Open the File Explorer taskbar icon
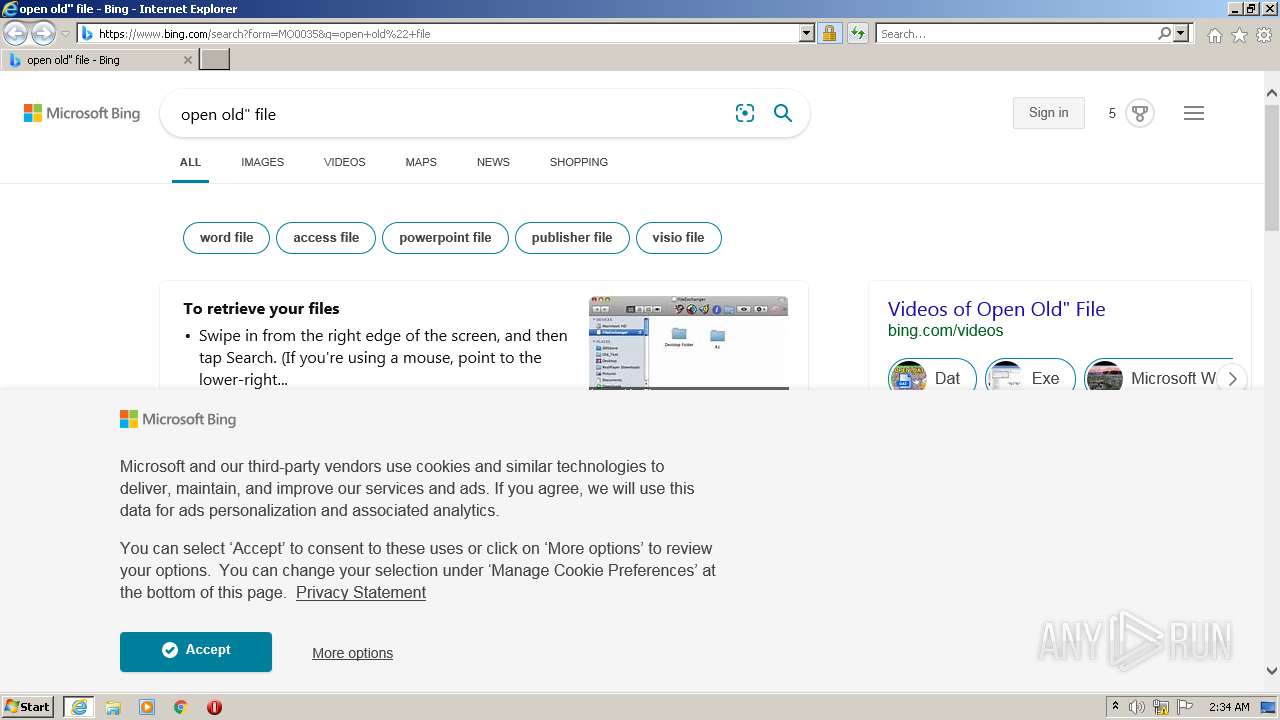Viewport: 1280px width, 720px height. 113,707
